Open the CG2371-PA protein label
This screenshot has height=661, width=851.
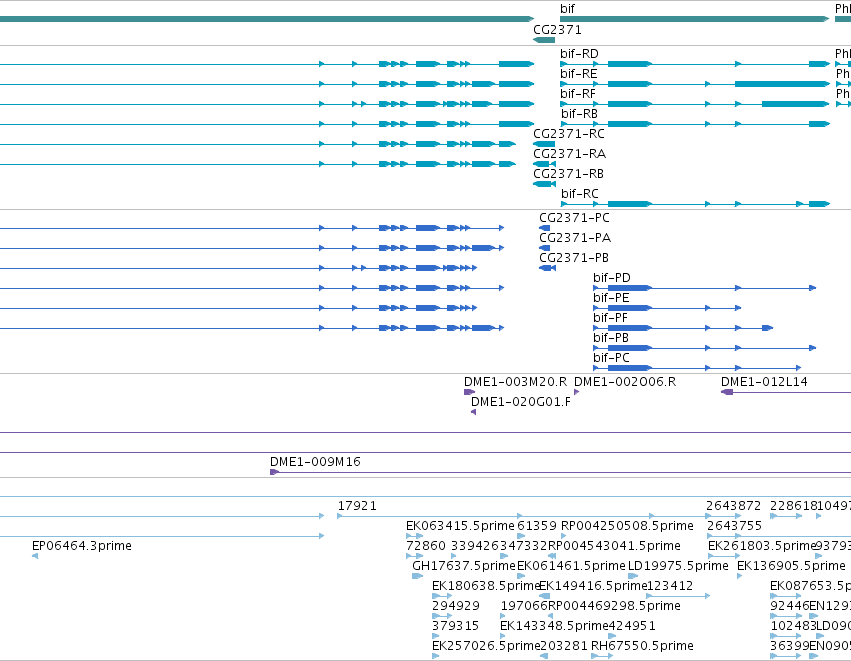click(575, 238)
